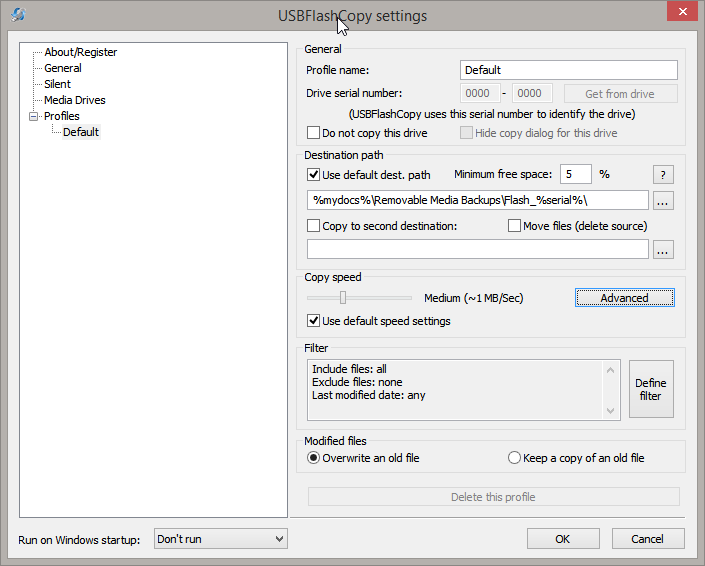Open the Define filter dialog
The height and width of the screenshot is (566, 705).
point(651,389)
